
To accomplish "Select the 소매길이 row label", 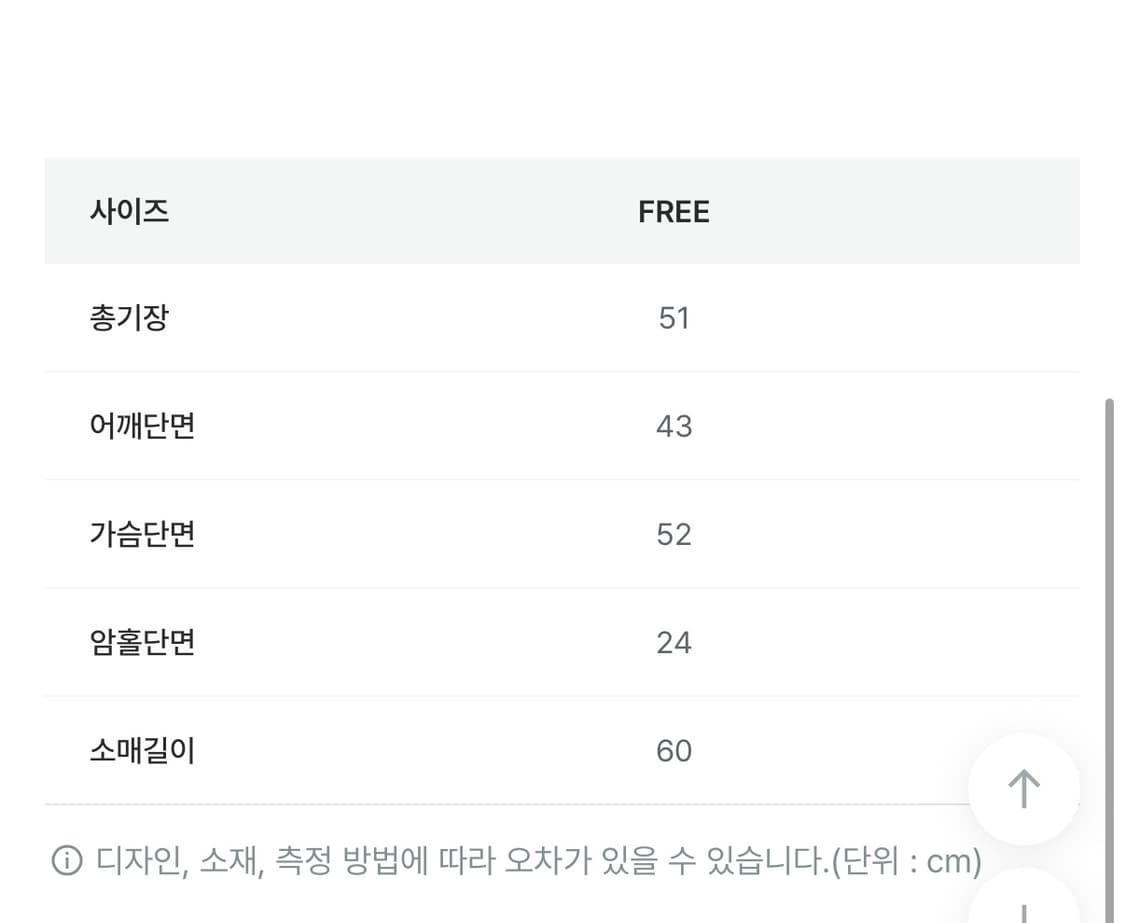I will coord(141,750).
